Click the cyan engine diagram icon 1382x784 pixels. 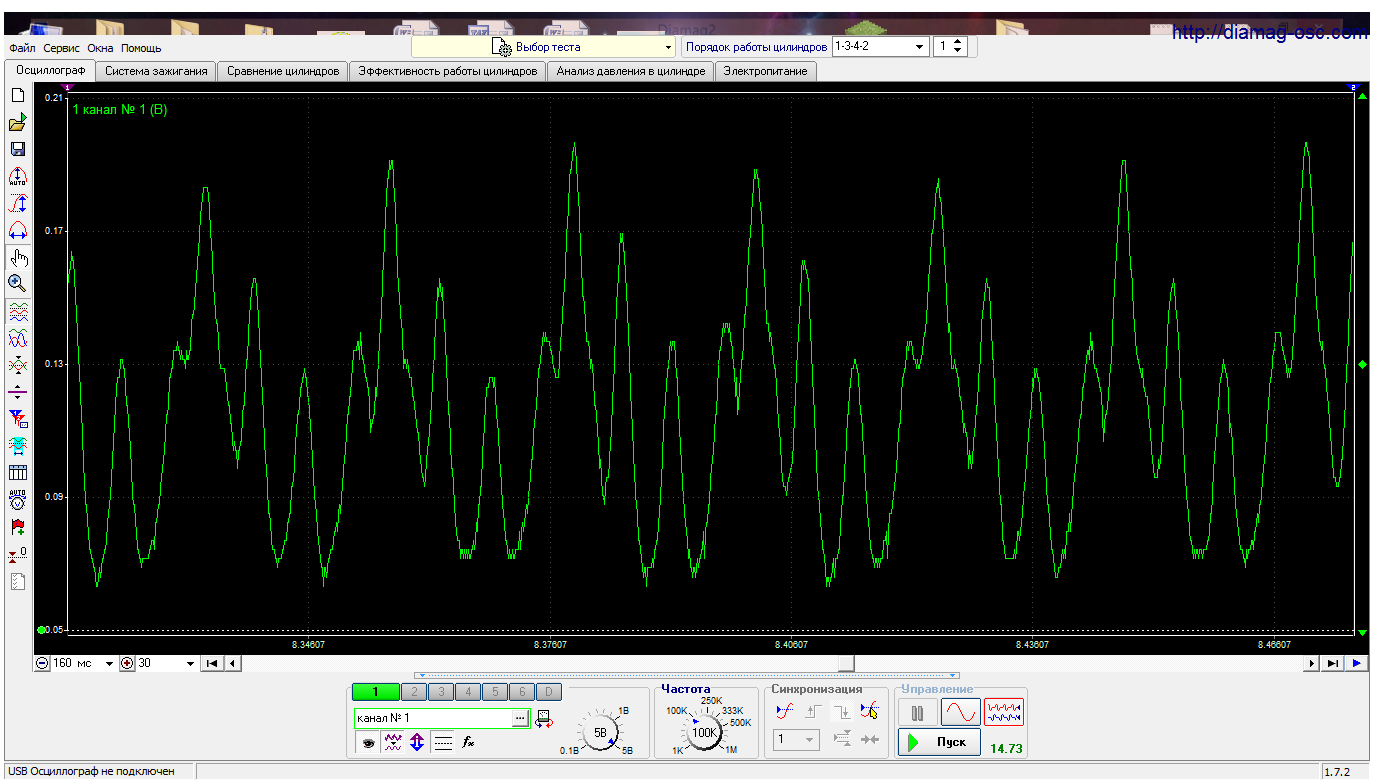pos(17,445)
